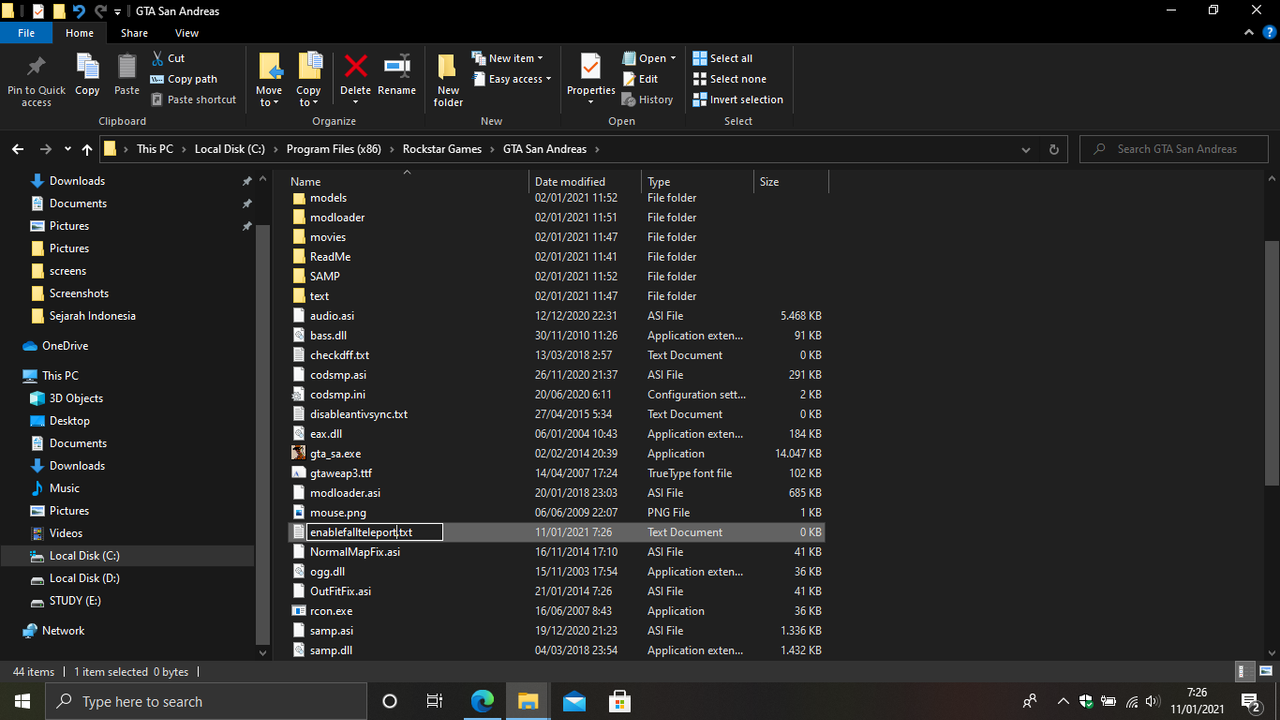
Task: Select OneDrive in navigation pane
Action: point(65,346)
